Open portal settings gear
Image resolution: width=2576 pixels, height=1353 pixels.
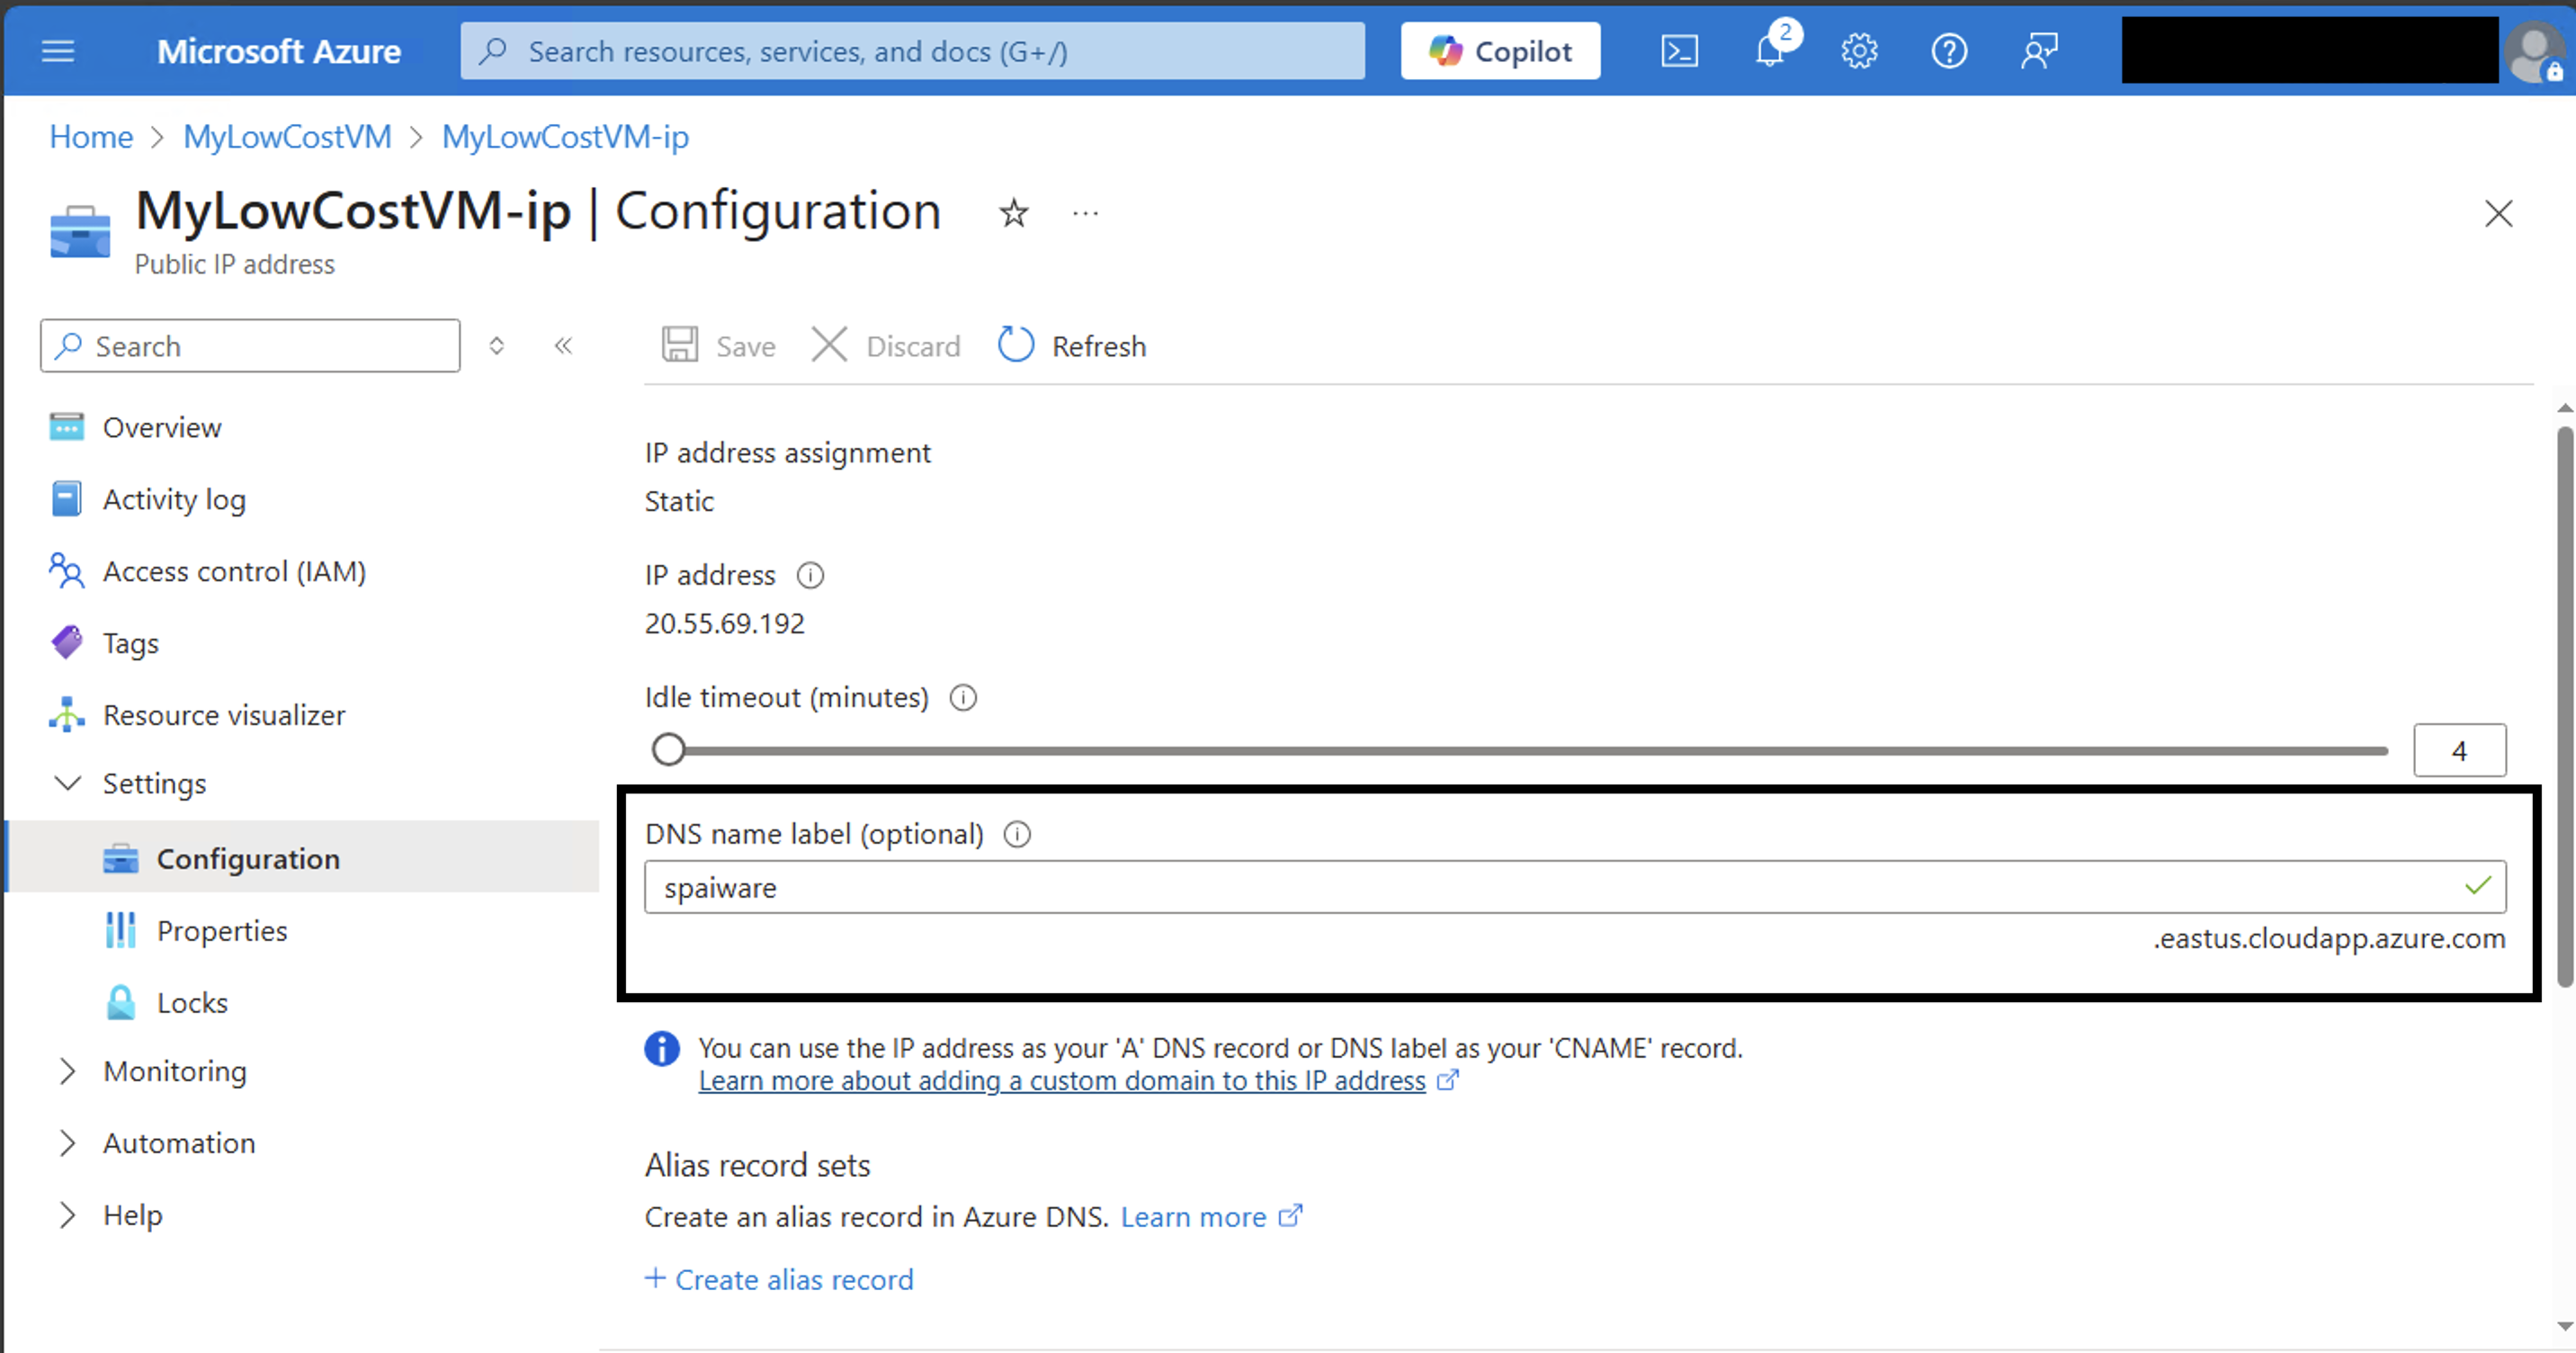point(1859,51)
